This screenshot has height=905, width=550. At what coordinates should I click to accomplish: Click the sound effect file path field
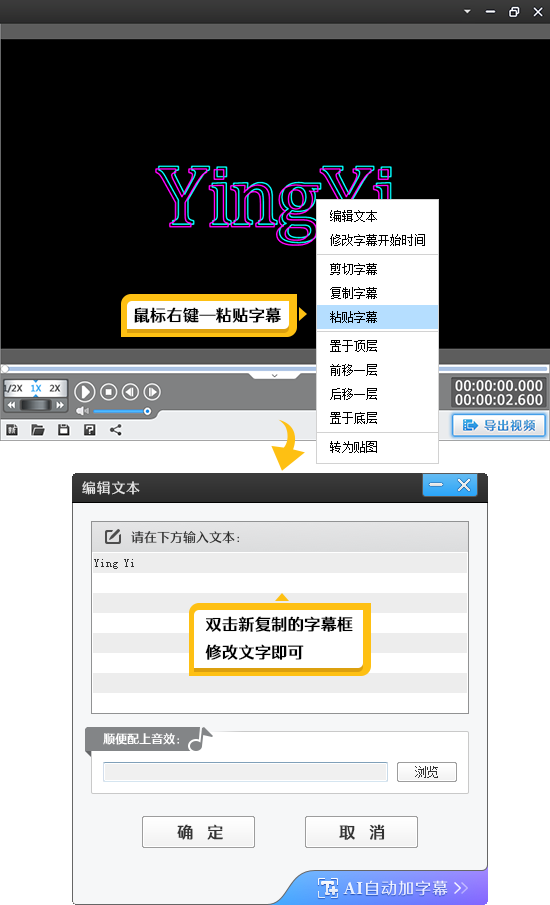click(x=245, y=772)
